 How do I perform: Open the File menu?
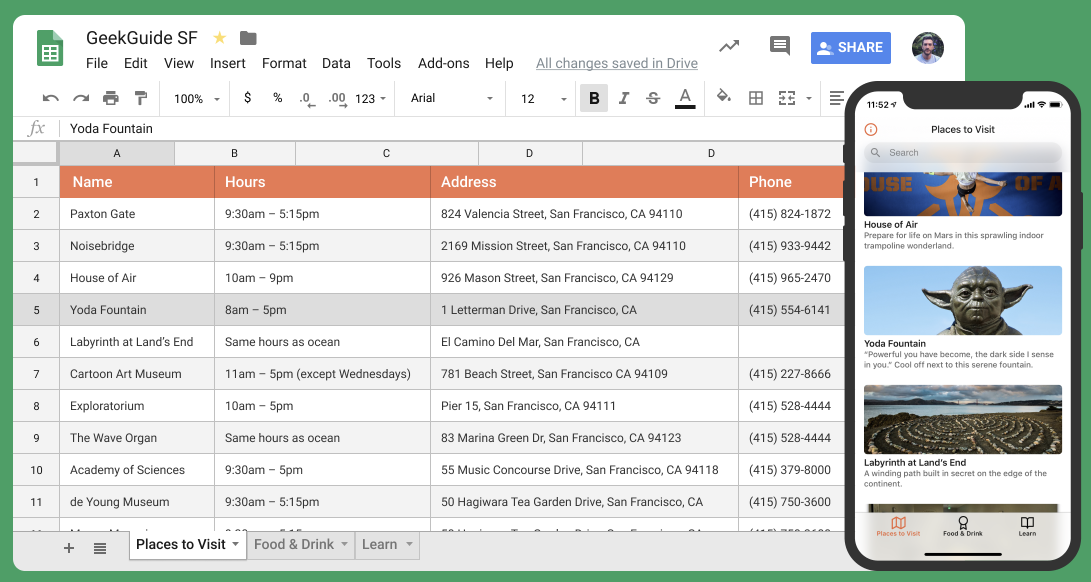click(x=97, y=63)
